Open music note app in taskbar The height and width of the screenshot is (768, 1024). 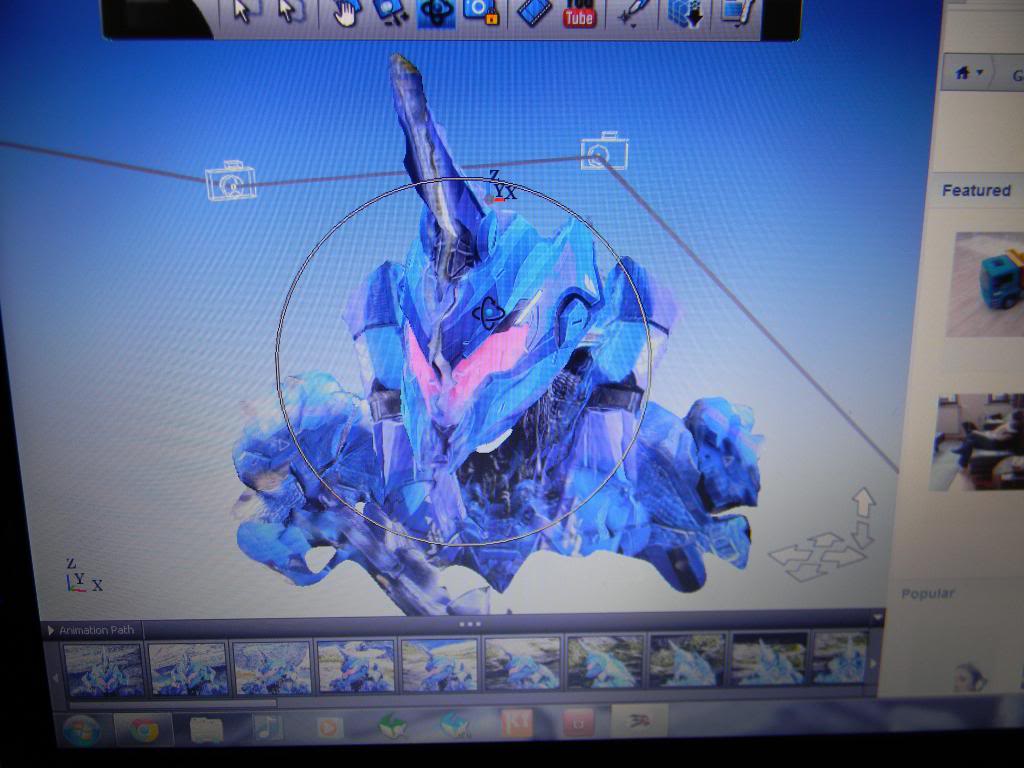click(268, 727)
